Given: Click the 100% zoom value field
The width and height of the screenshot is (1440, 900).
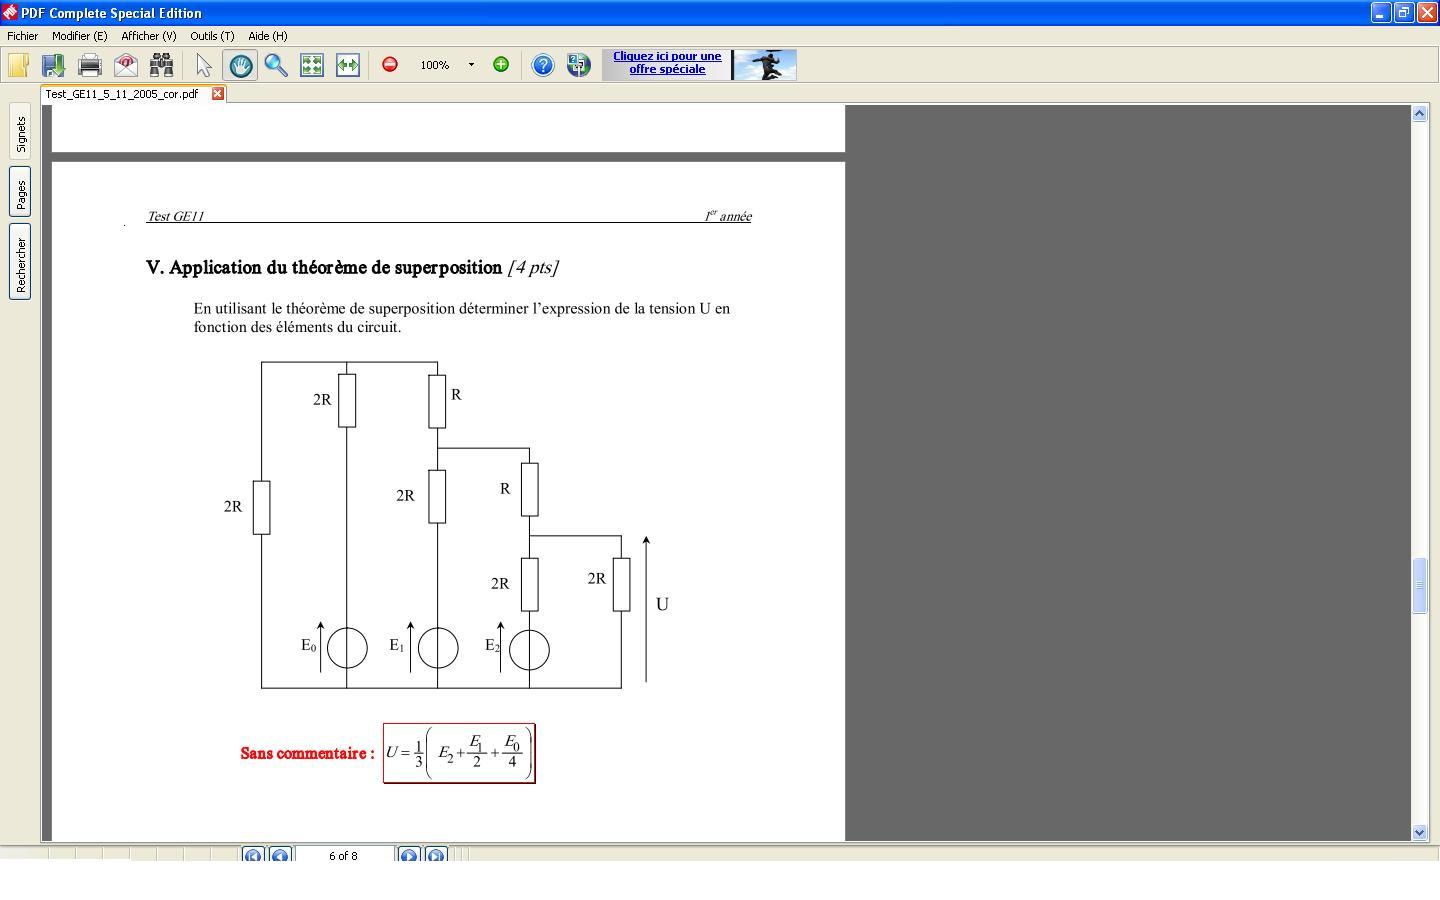Looking at the screenshot, I should click(435, 65).
